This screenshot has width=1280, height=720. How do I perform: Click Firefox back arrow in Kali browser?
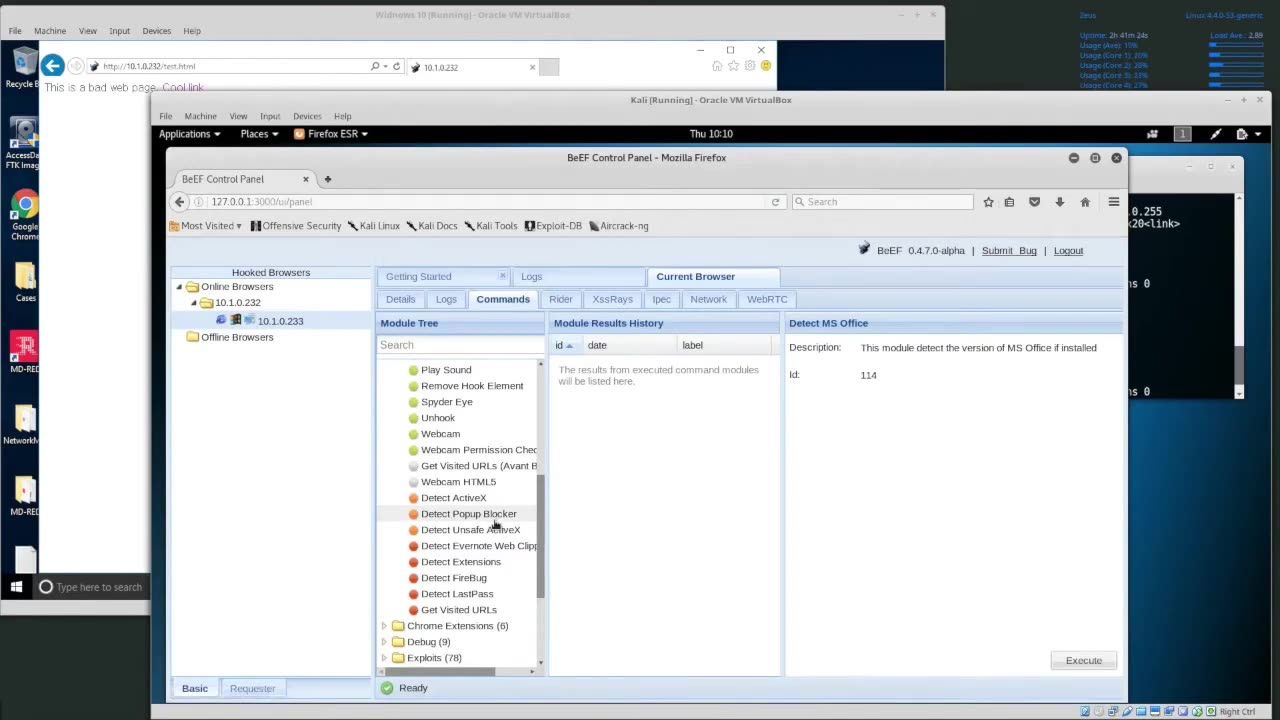(179, 202)
